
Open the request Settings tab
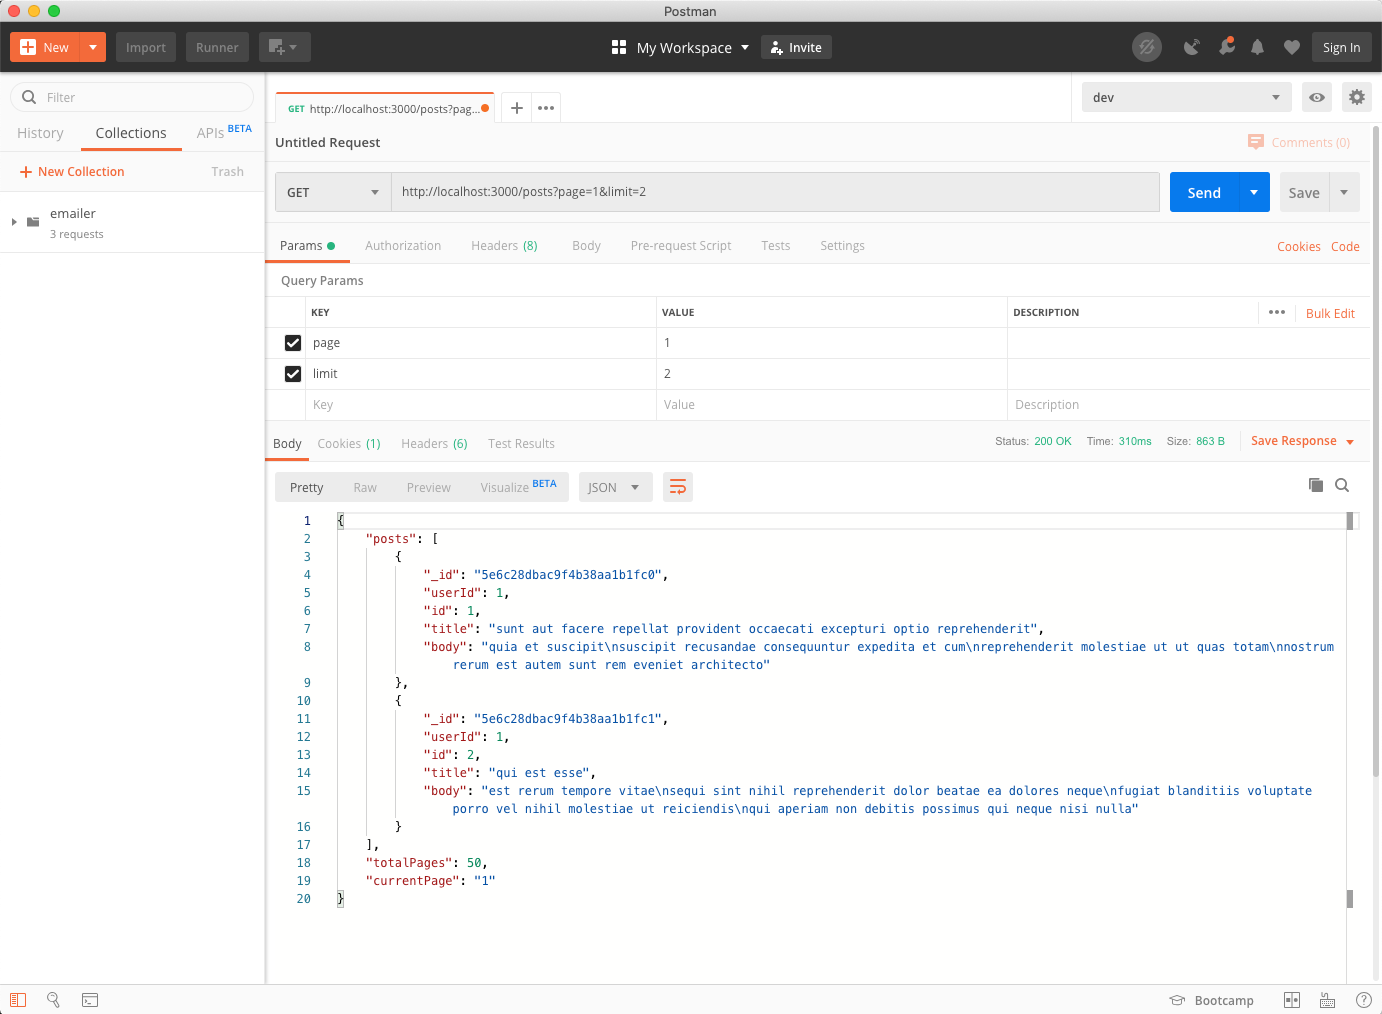[842, 246]
